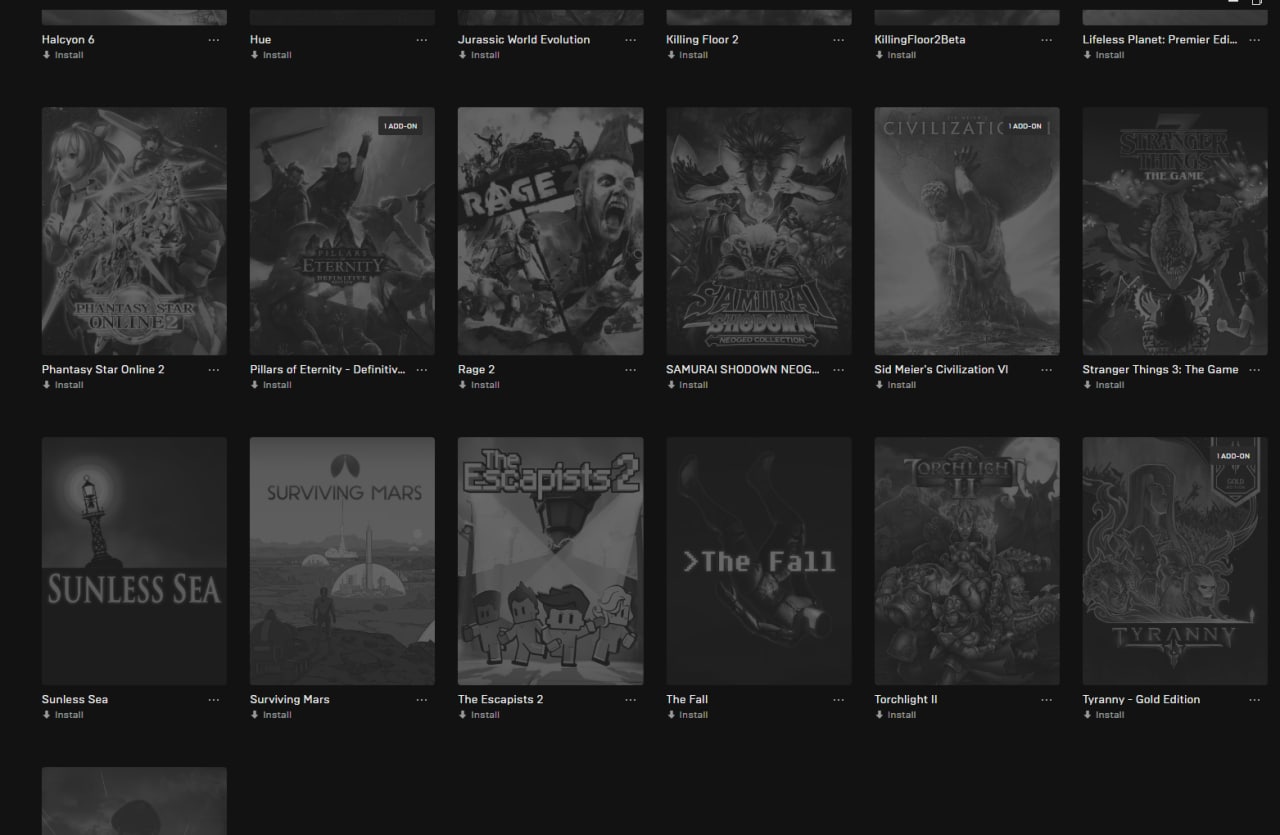Install Lifeless Planet: Premier Edition
The image size is (1280, 835).
1103,55
